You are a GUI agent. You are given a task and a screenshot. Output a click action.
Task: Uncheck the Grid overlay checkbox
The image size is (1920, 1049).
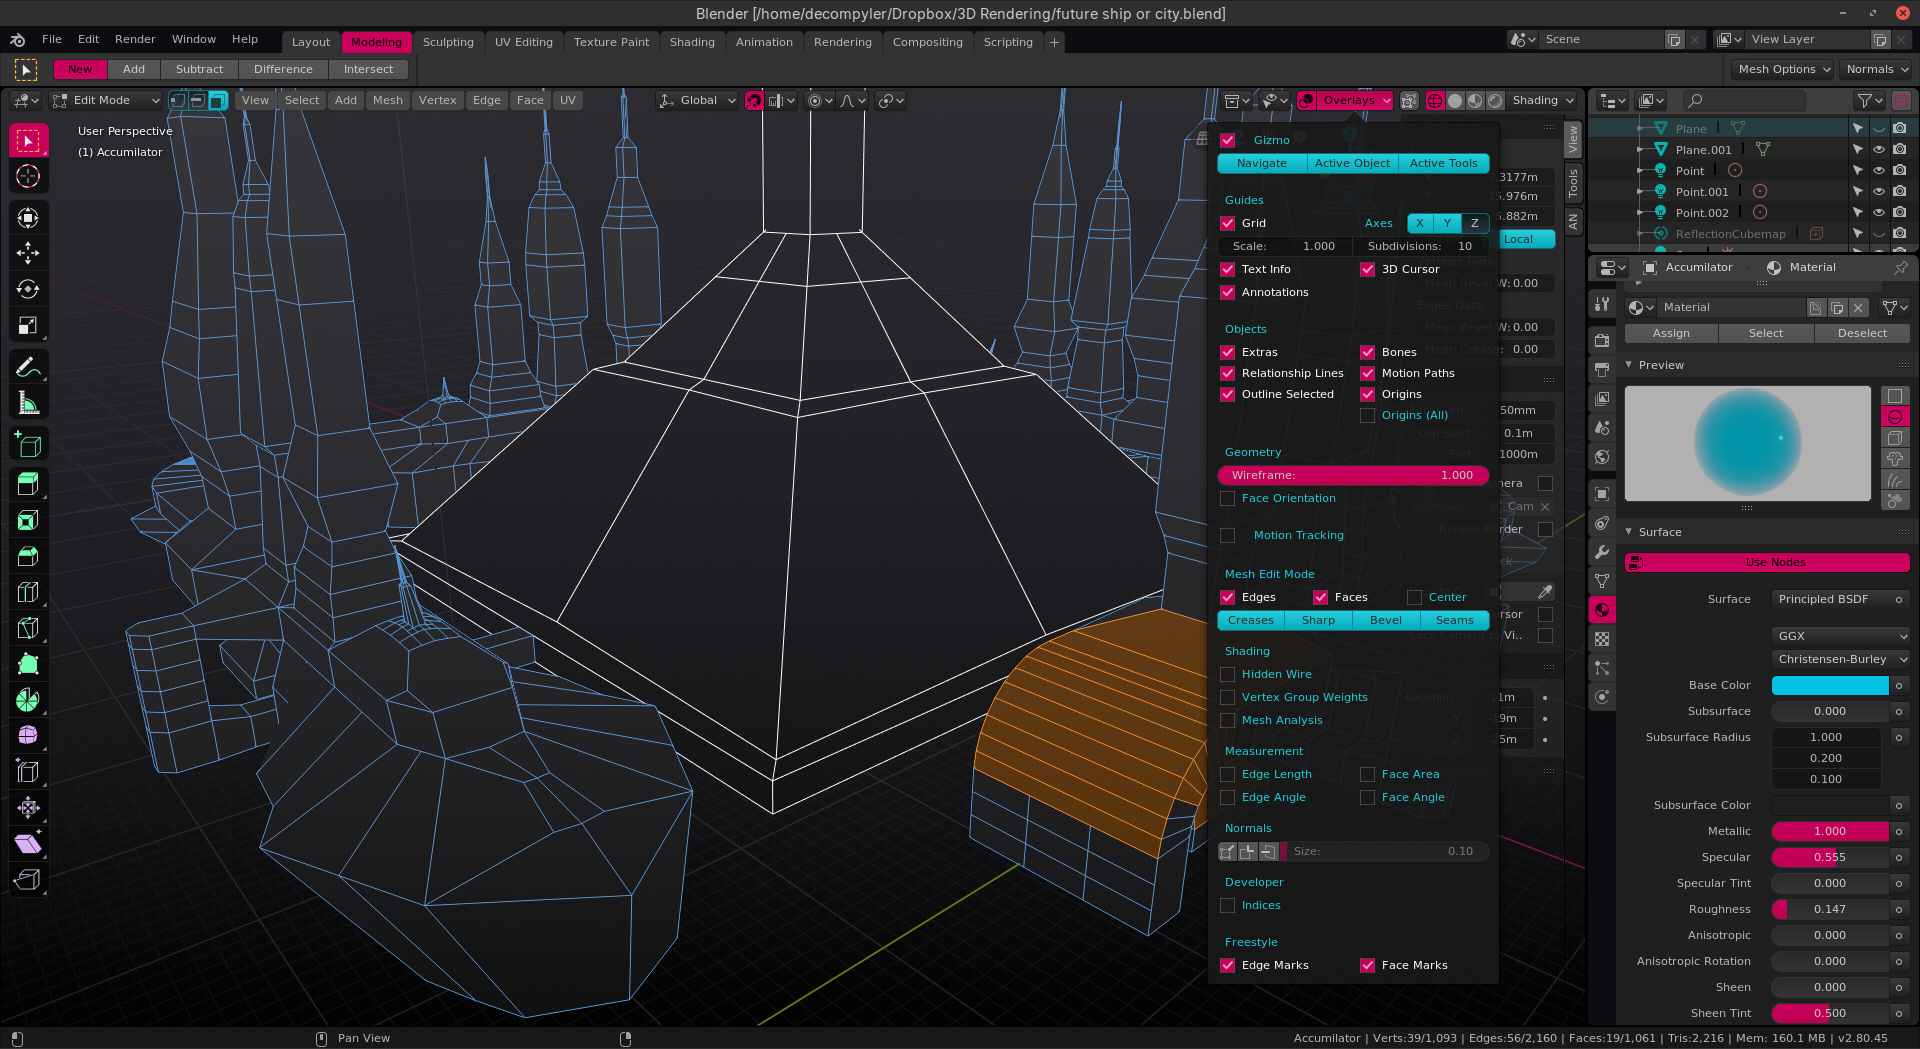point(1227,224)
